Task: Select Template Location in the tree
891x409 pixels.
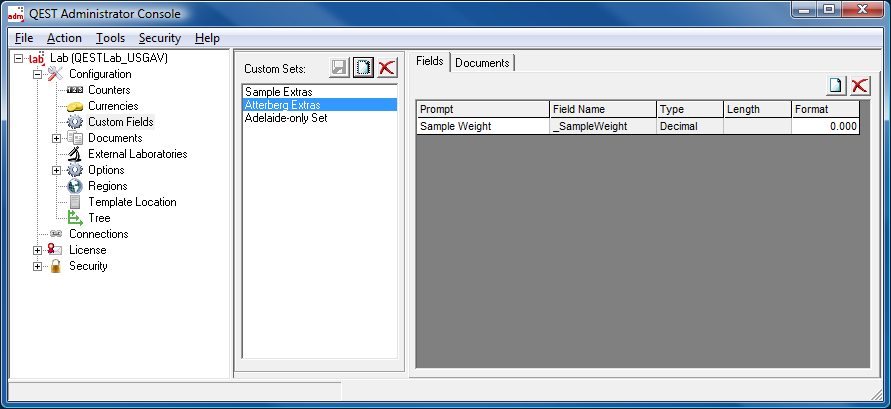Action: click(131, 202)
